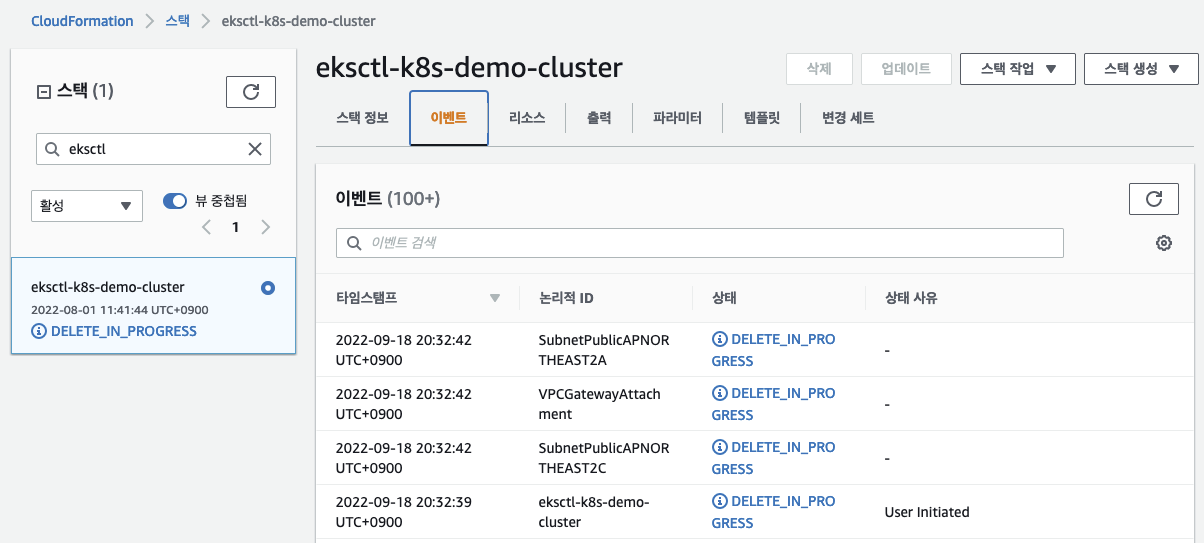Open events table settings gear
1204x543 pixels.
click(x=1164, y=243)
